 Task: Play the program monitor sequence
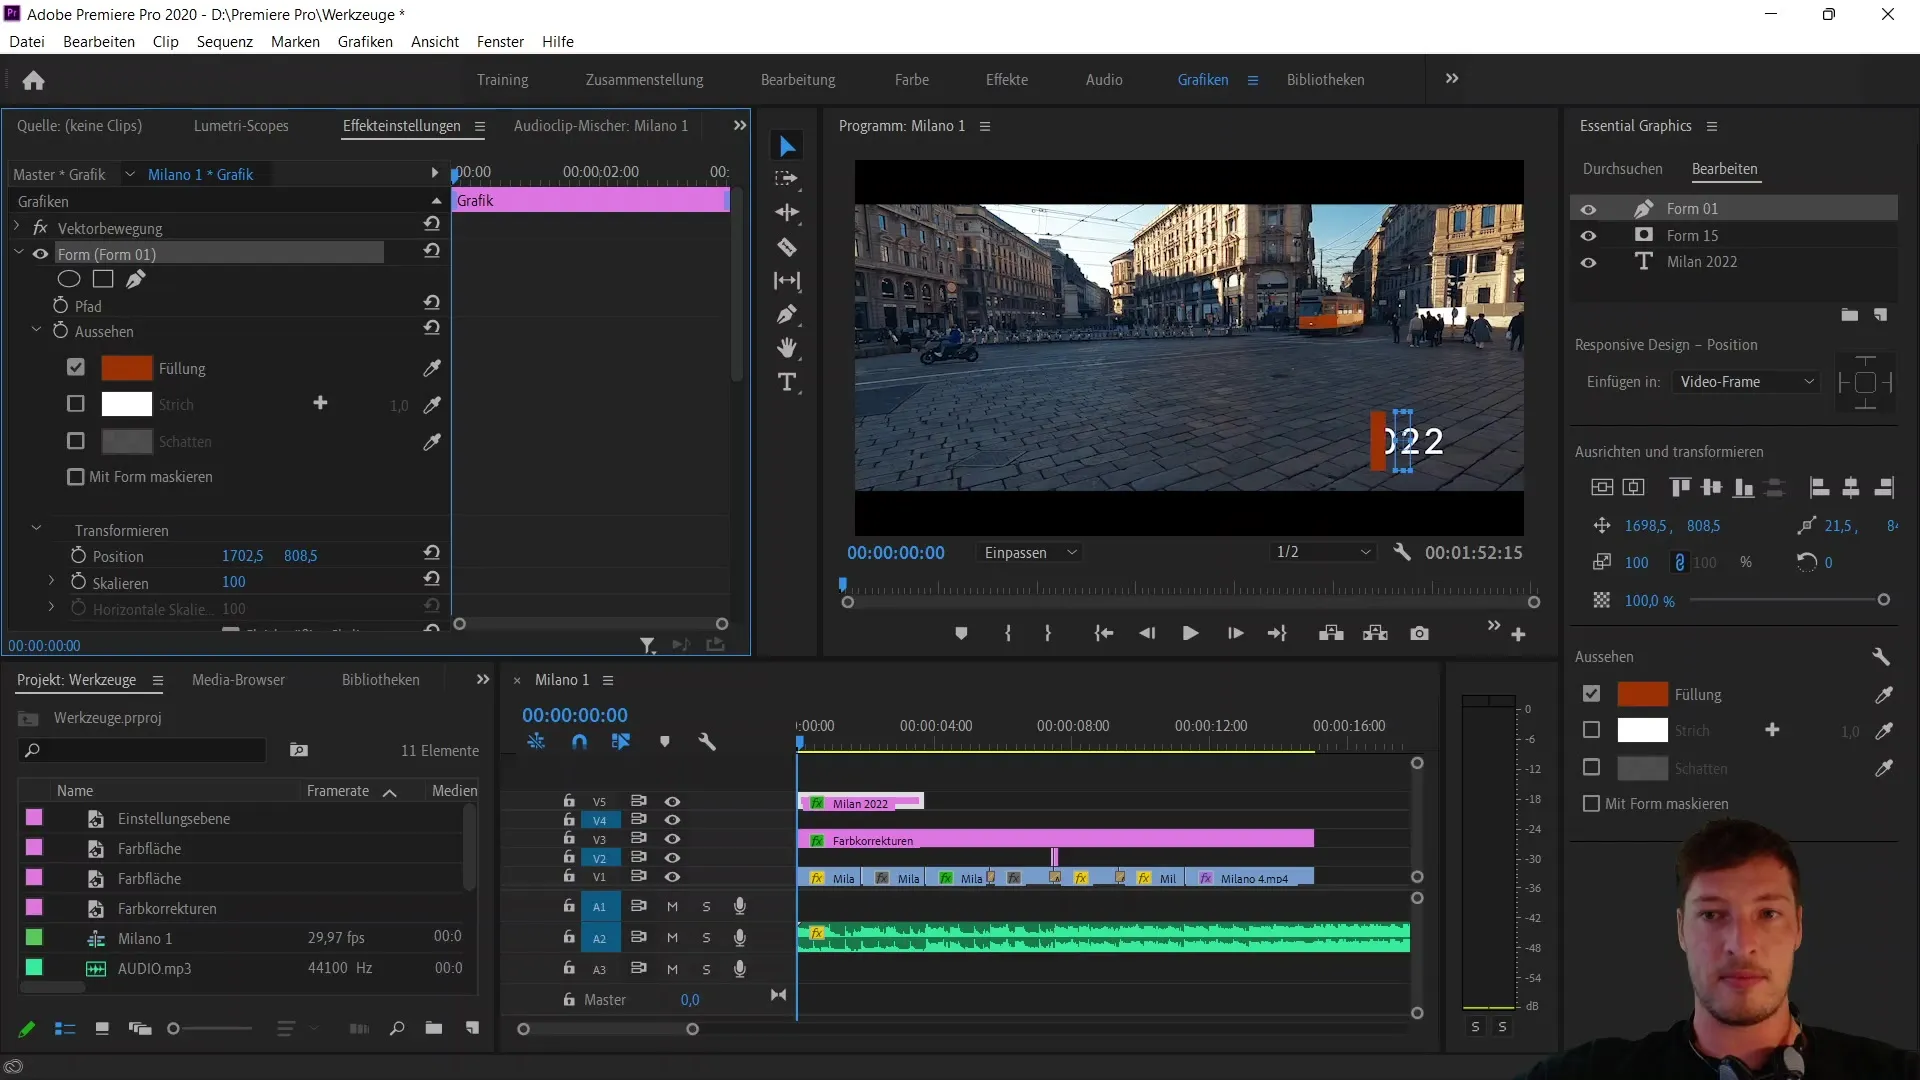click(x=1190, y=633)
